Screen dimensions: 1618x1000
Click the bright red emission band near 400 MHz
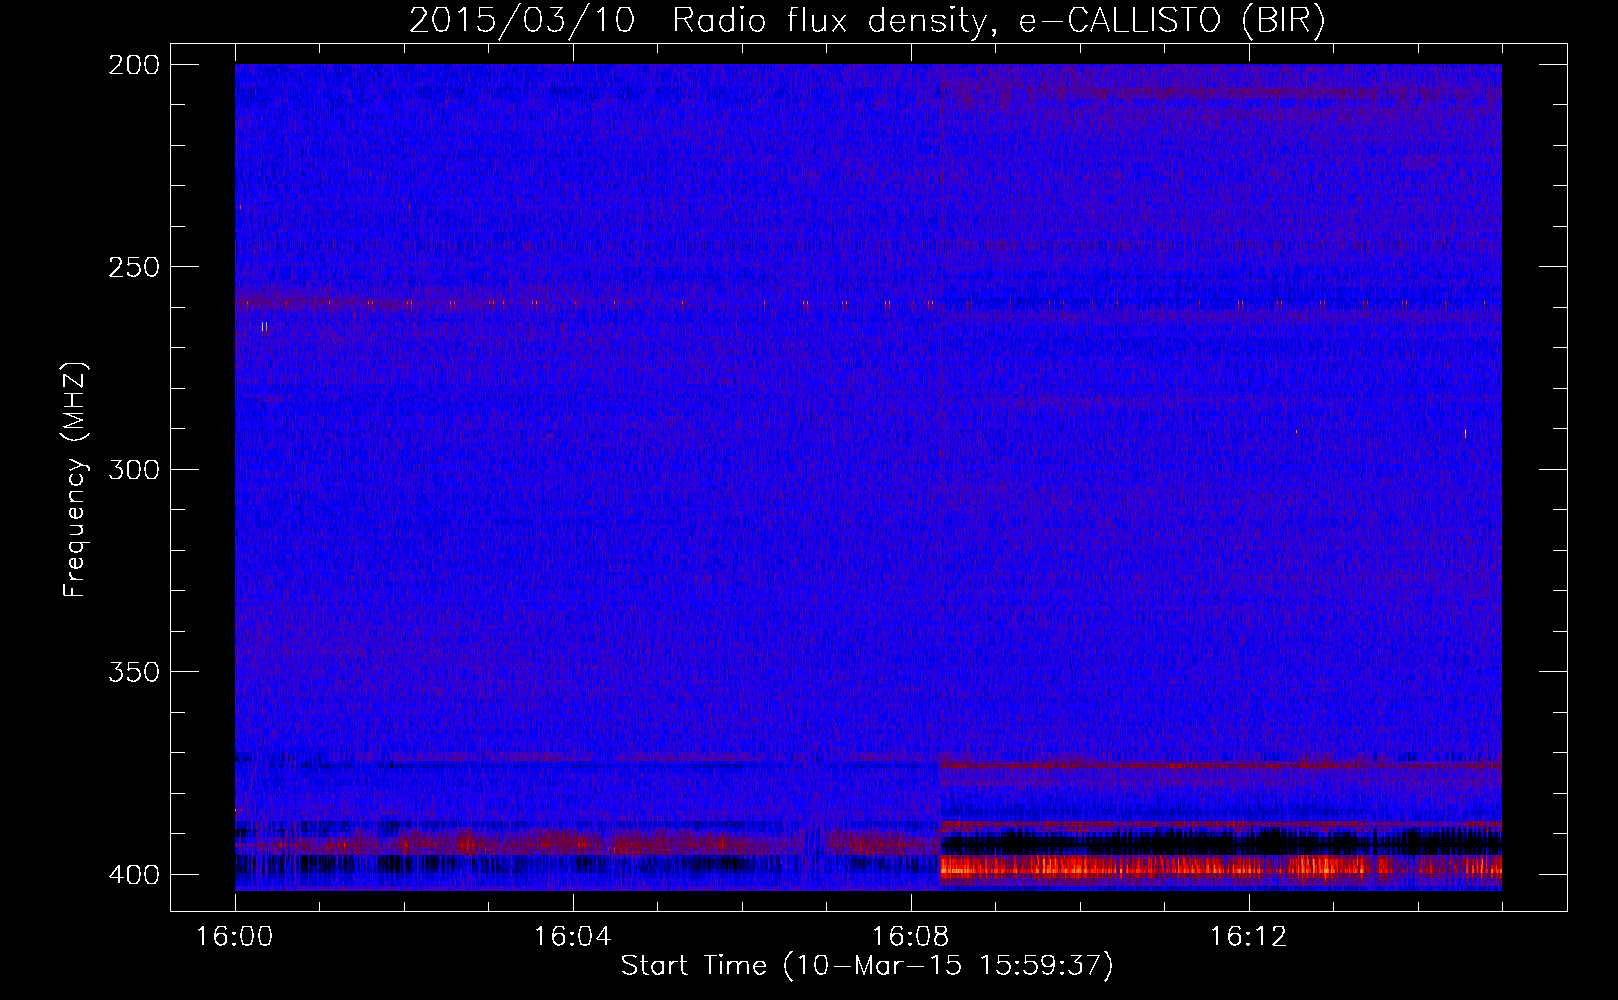1220,866
